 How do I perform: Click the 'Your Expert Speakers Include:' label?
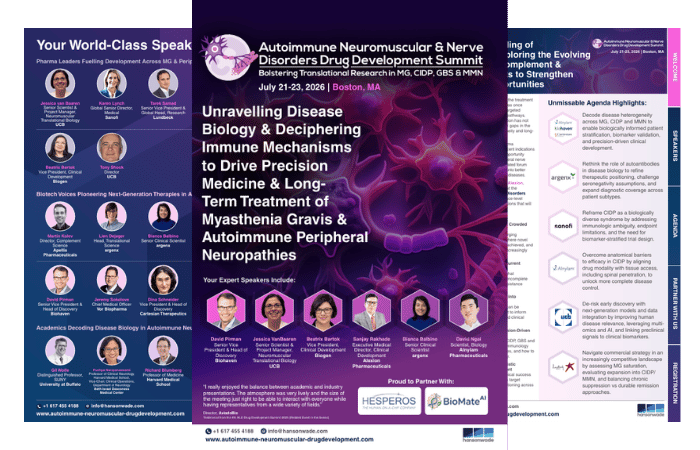coord(249,280)
